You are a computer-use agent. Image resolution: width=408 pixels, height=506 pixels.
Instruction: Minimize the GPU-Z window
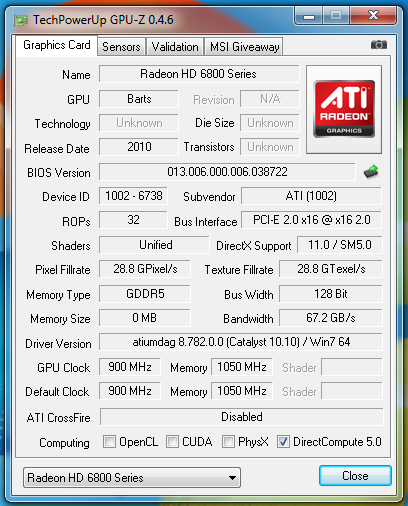(309, 16)
